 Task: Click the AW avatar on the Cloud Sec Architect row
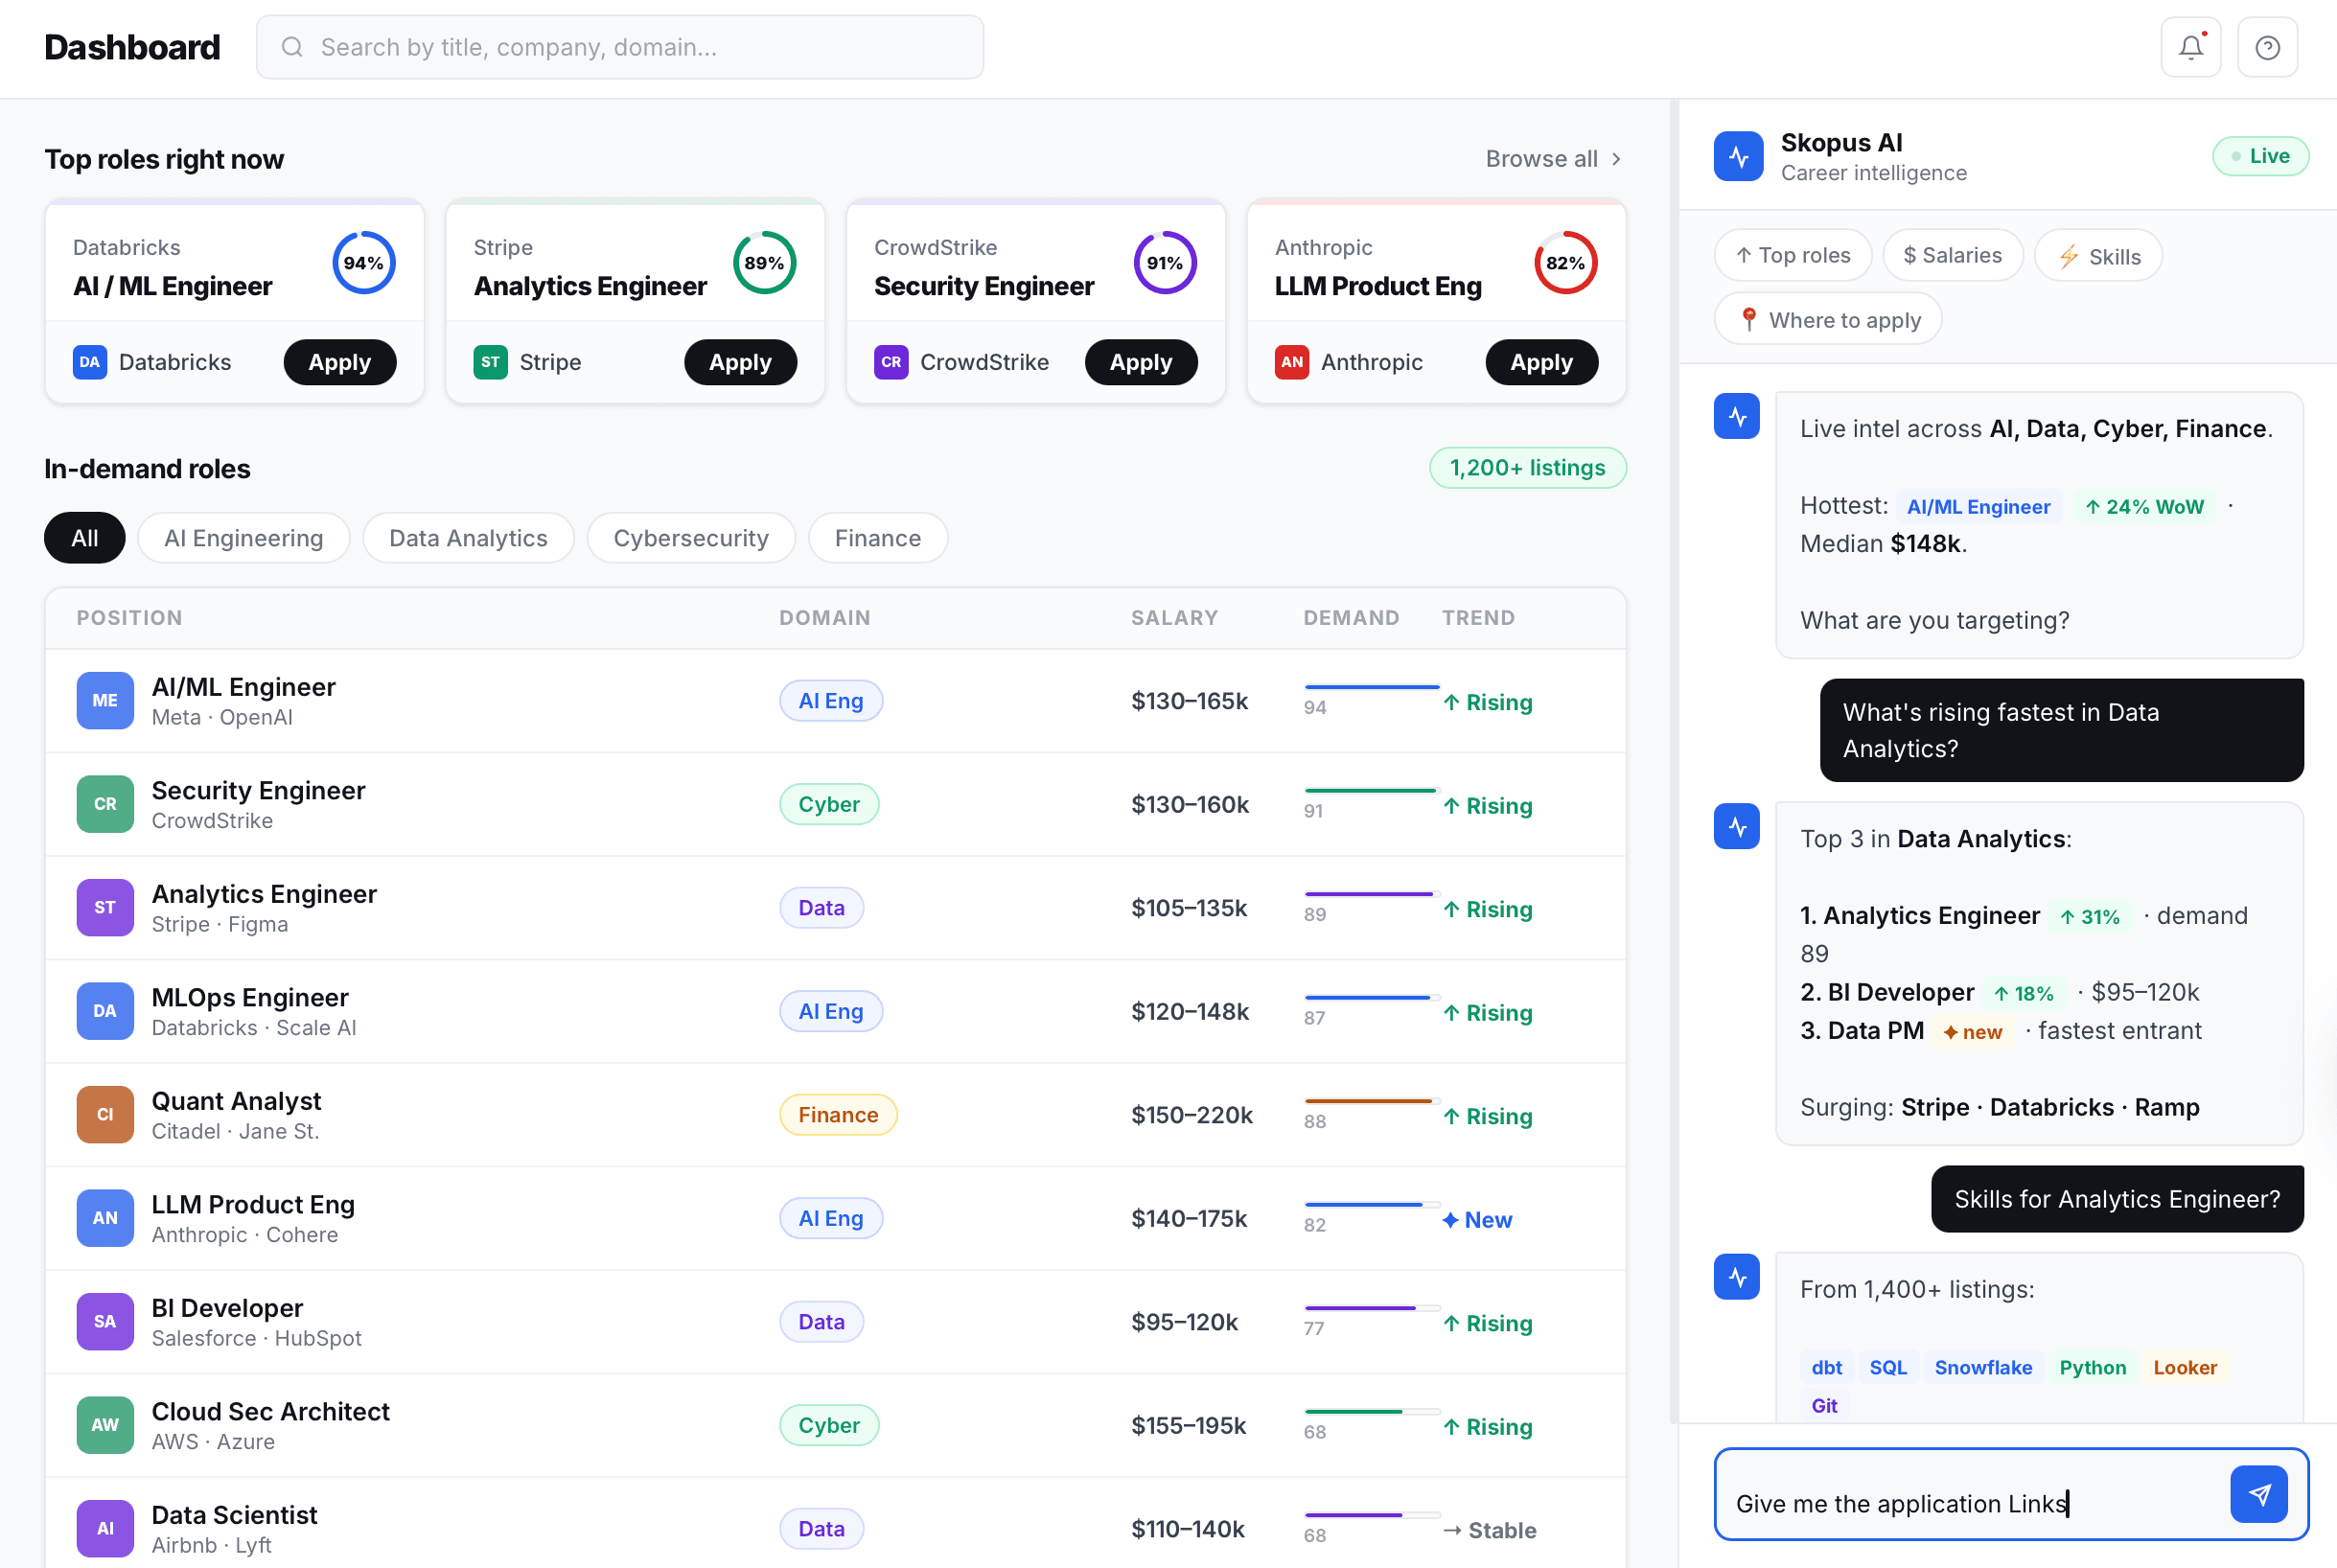click(x=105, y=1425)
